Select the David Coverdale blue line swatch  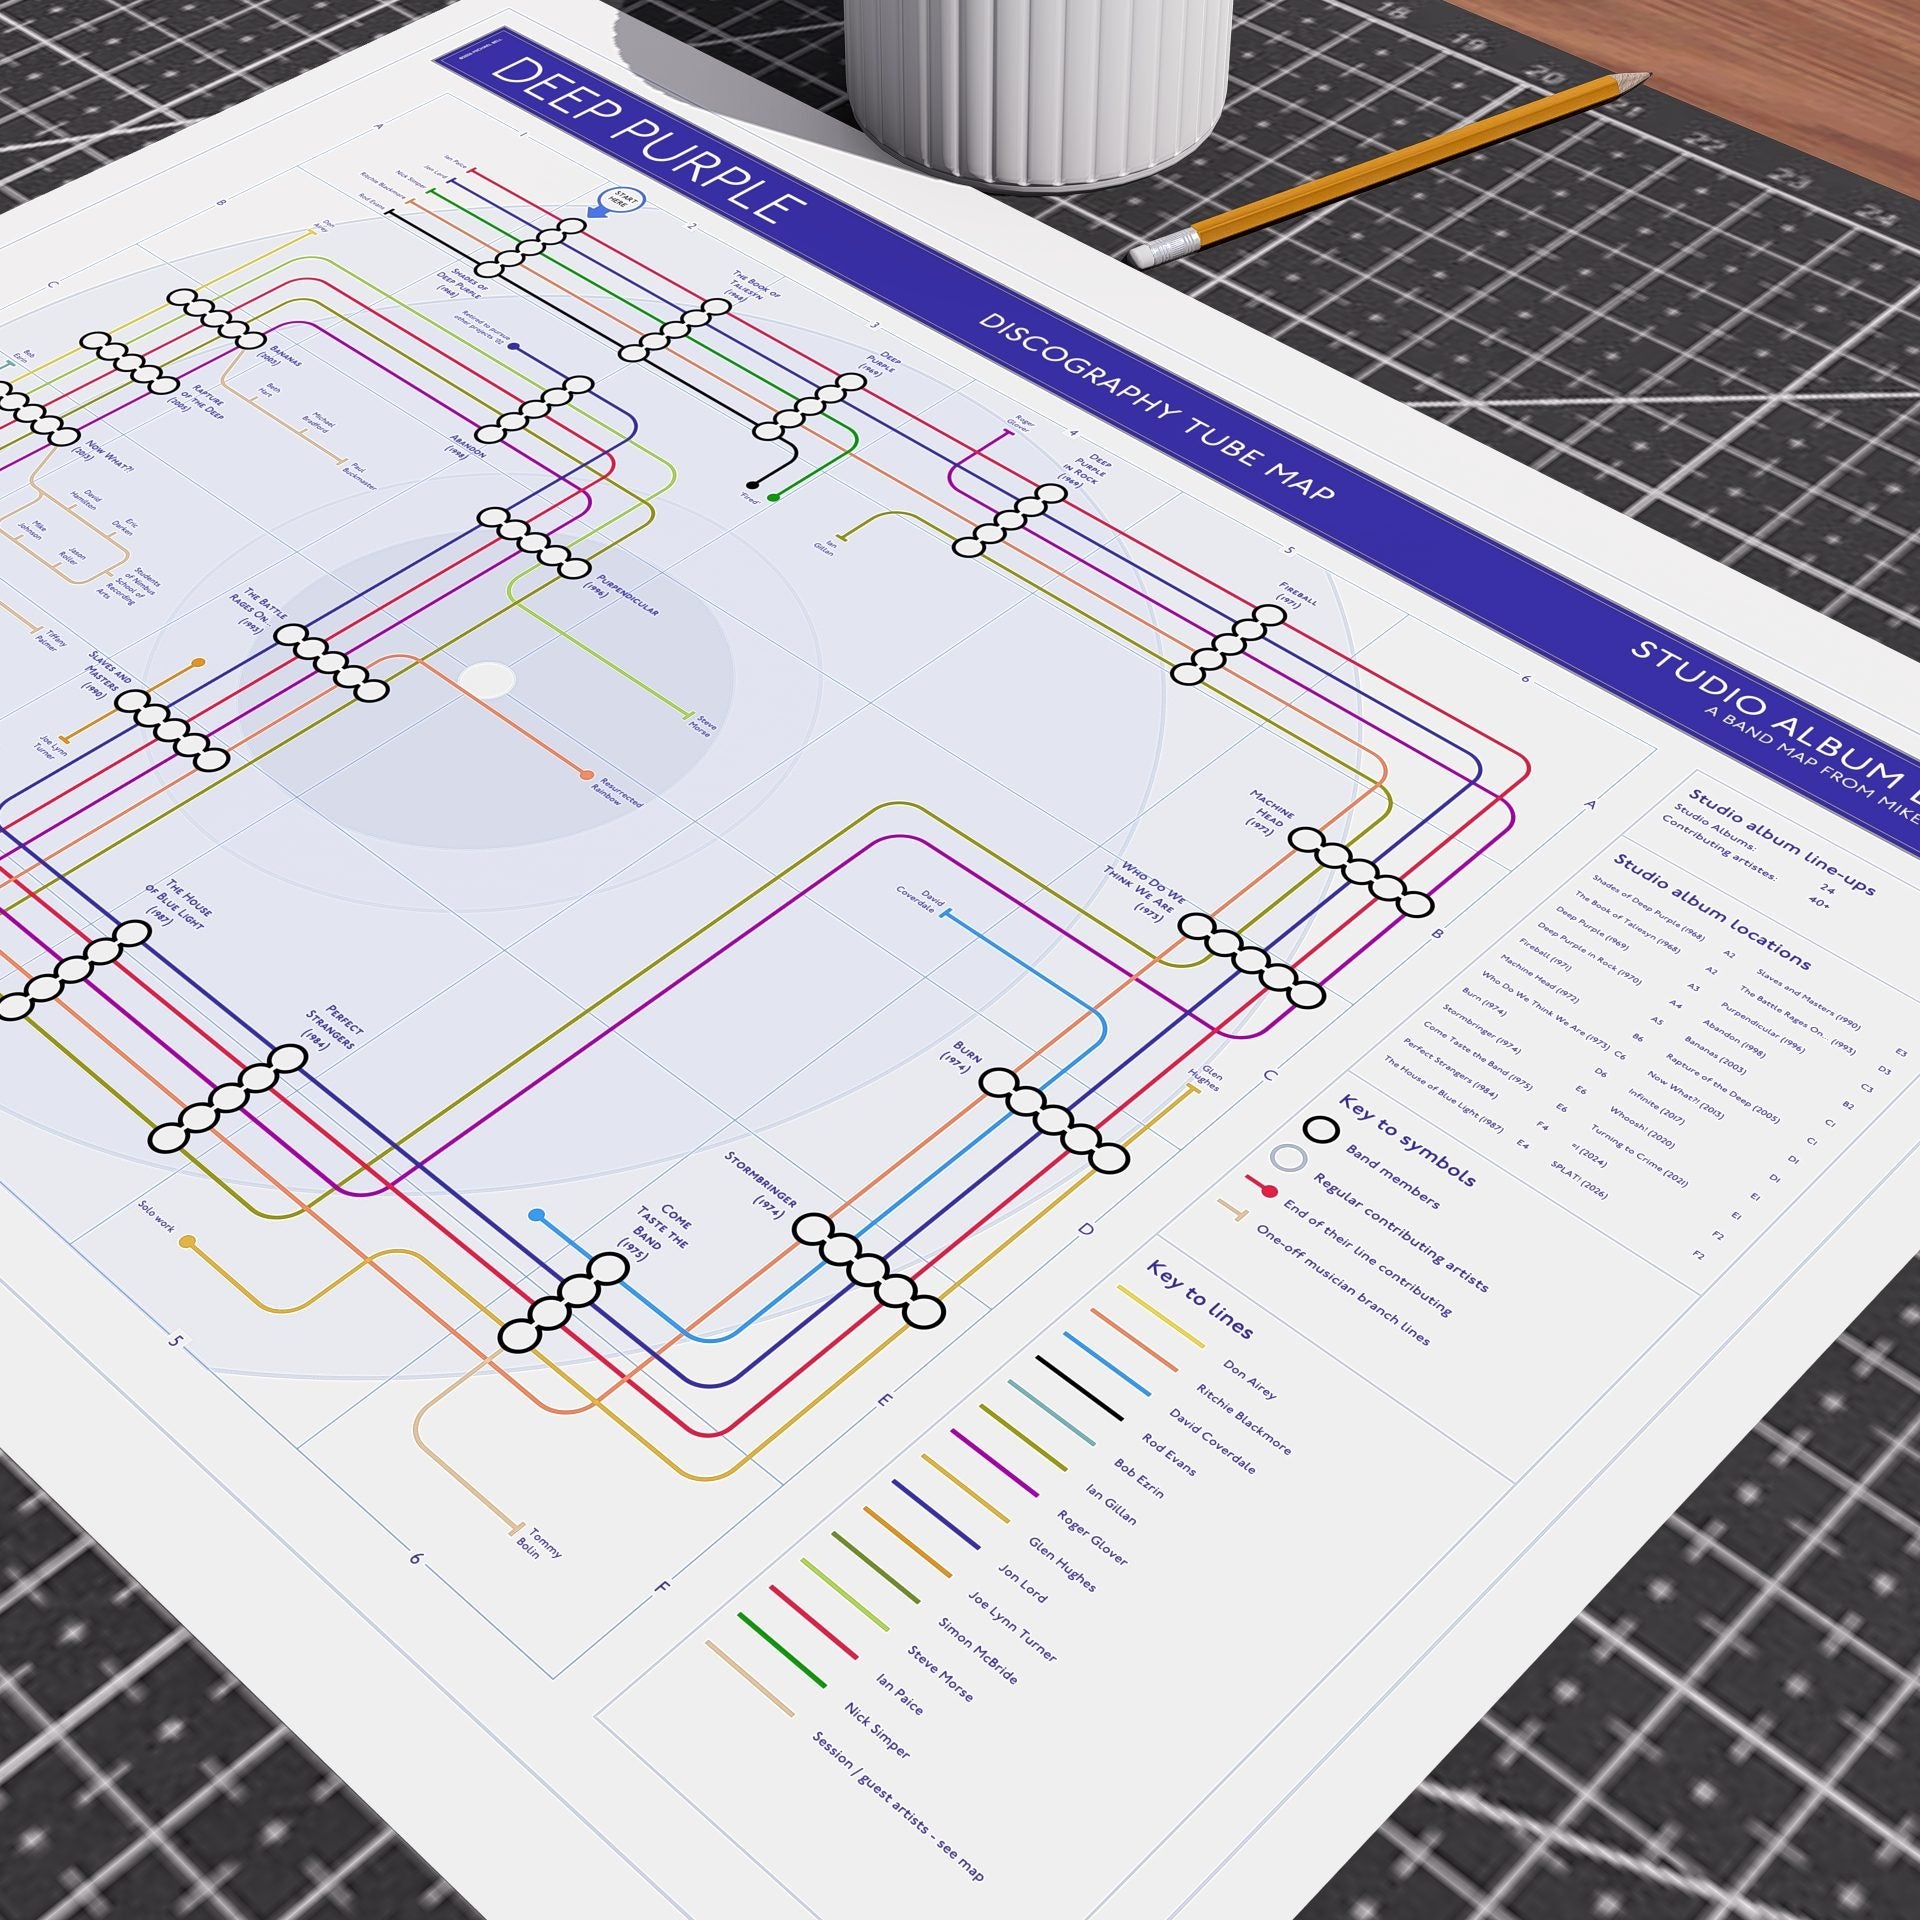pyautogui.click(x=1107, y=1362)
